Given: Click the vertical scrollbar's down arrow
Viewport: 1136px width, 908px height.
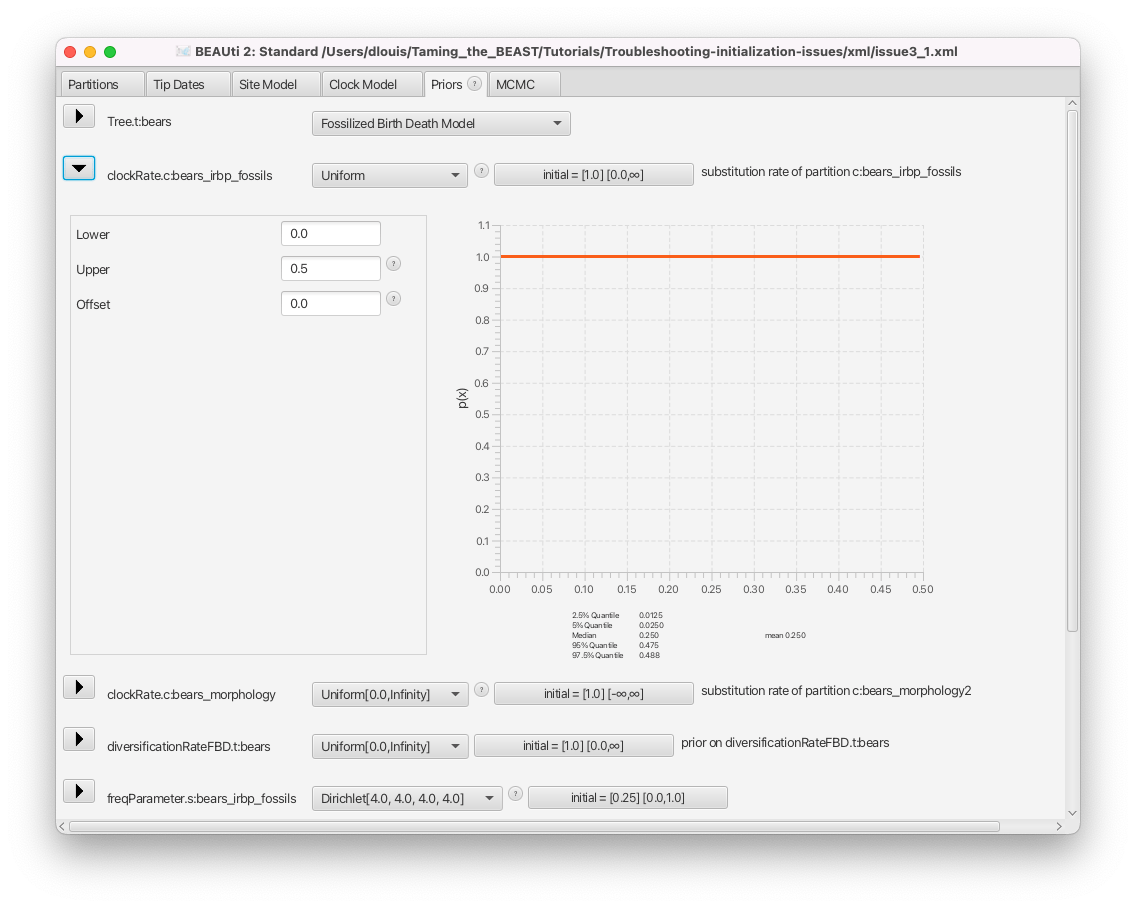Looking at the screenshot, I should pyautogui.click(x=1072, y=812).
